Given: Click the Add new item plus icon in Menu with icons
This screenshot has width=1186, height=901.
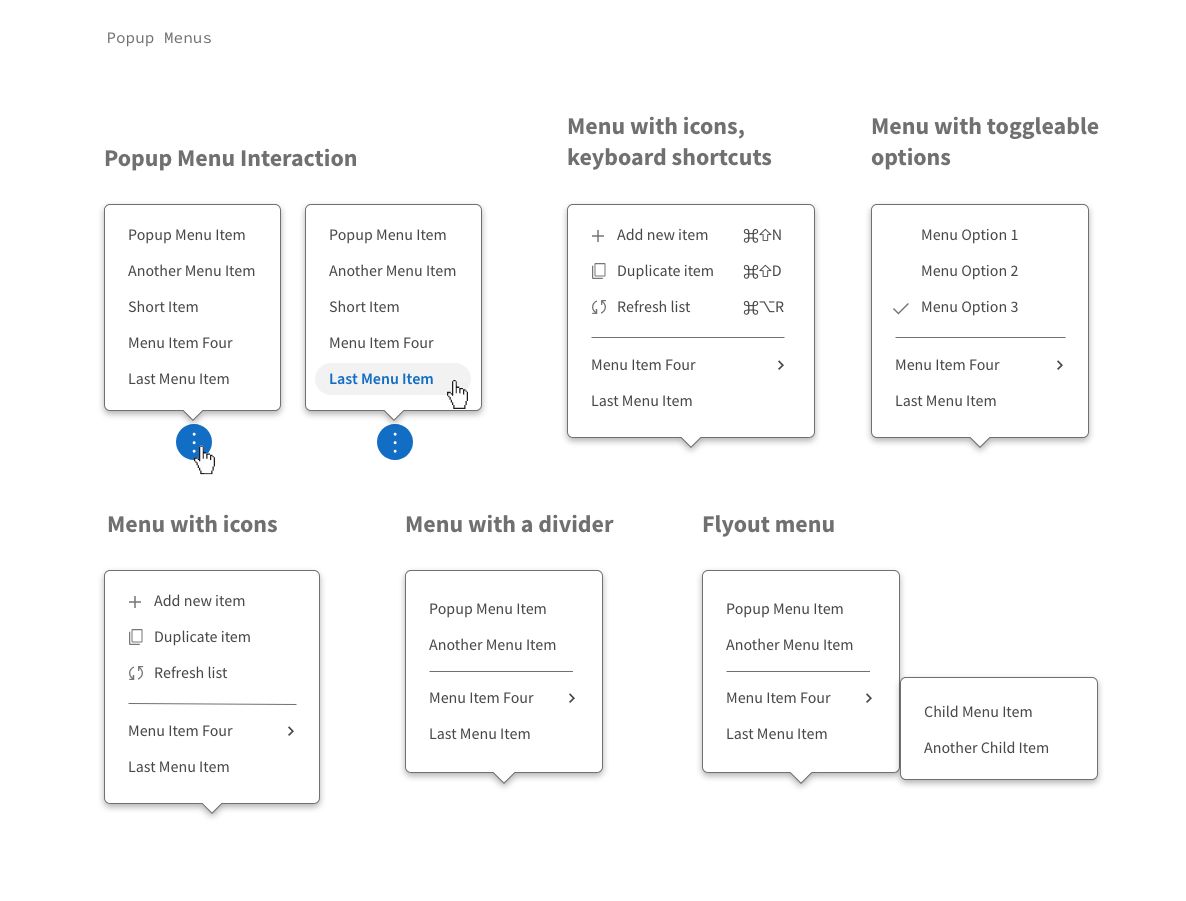Looking at the screenshot, I should click(x=134, y=601).
